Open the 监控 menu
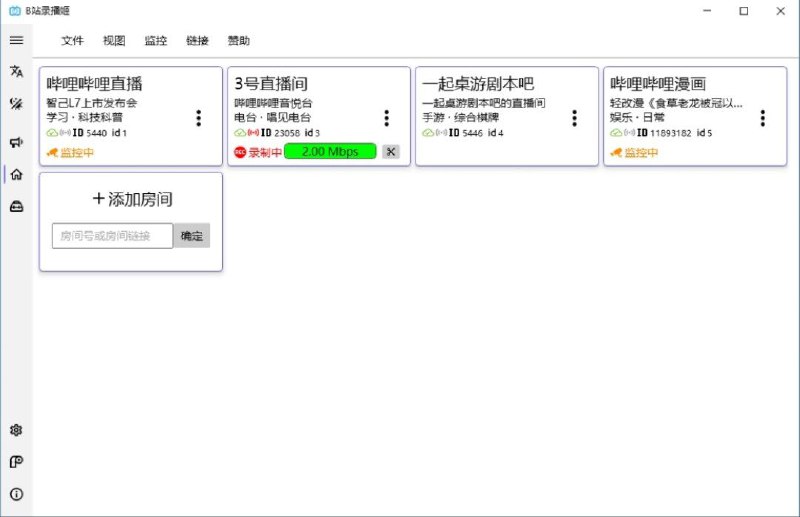This screenshot has width=800, height=517. (x=155, y=41)
